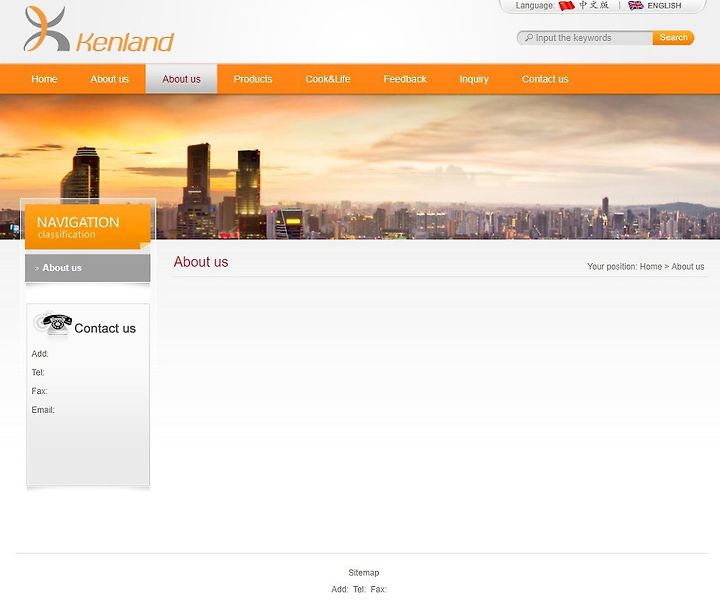Click the Contact us sidebar heading
This screenshot has height=604, width=720.
(x=105, y=328)
